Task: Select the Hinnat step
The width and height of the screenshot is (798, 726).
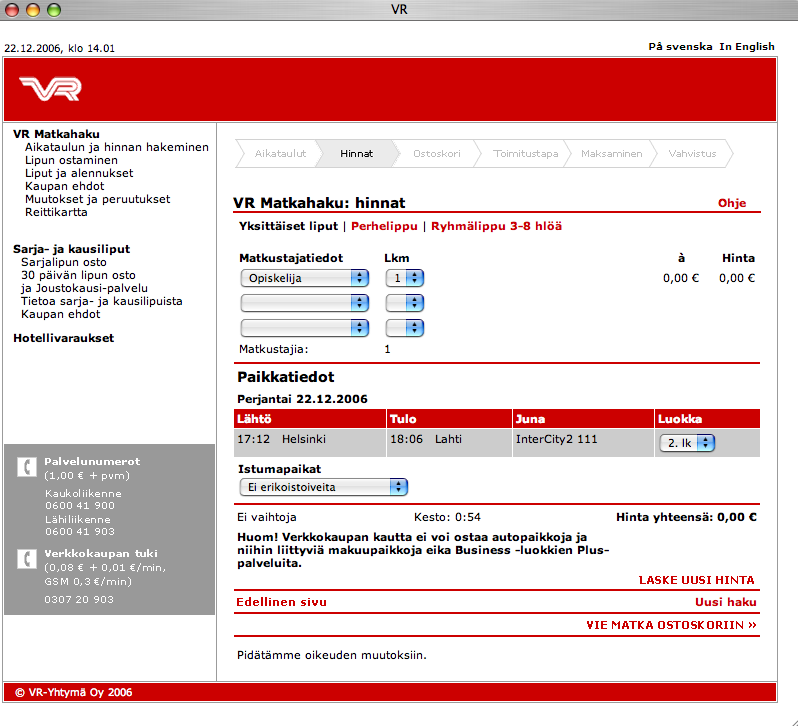Action: click(356, 154)
